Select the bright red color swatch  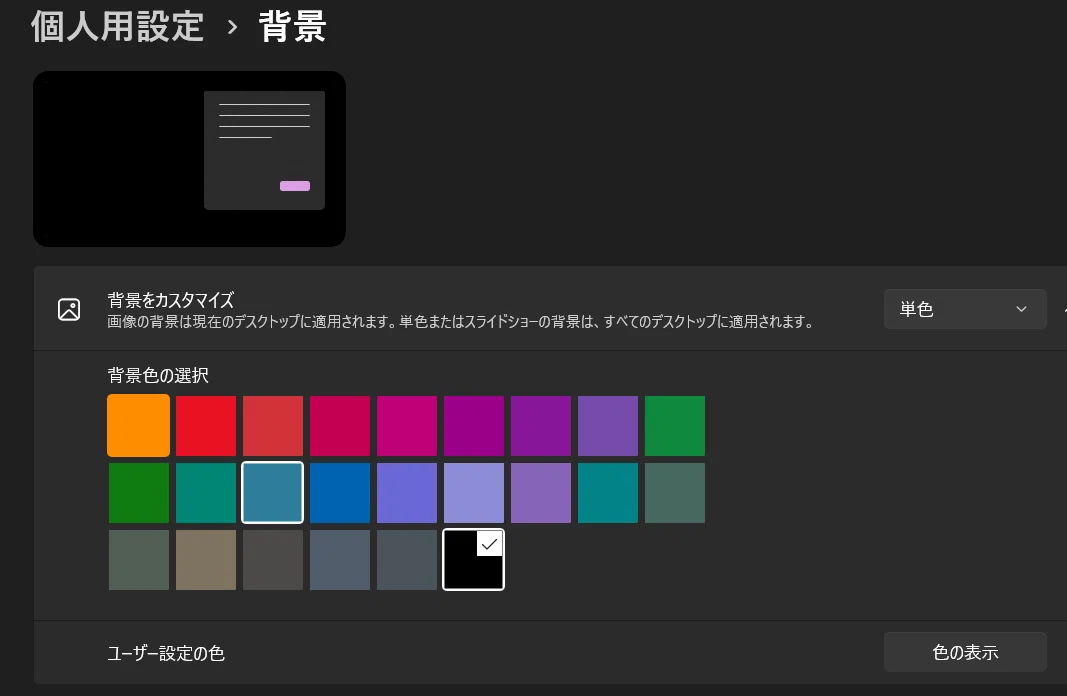pyautogui.click(x=206, y=426)
